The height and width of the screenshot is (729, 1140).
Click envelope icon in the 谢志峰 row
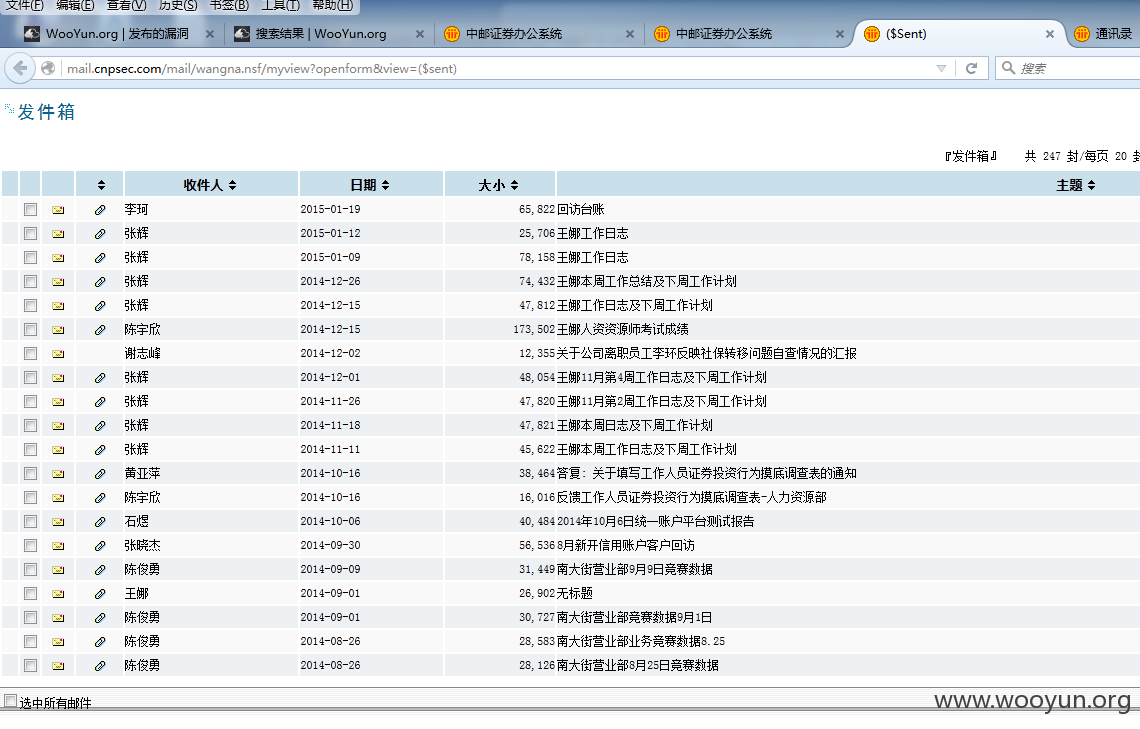point(58,354)
